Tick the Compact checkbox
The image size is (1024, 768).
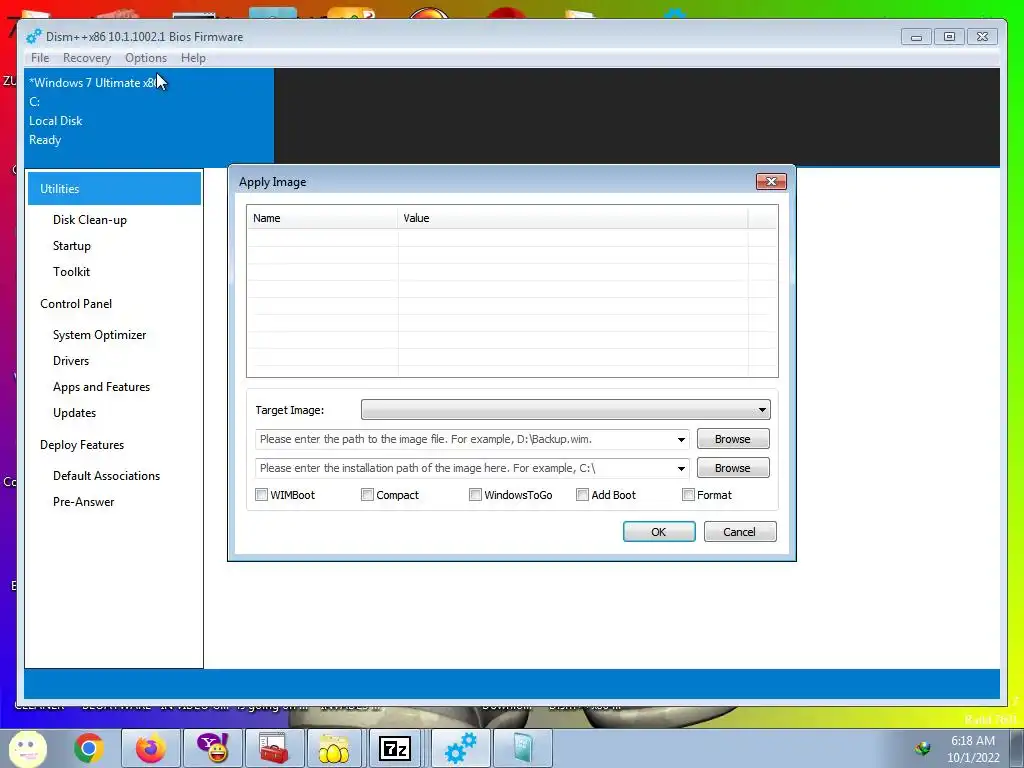coord(367,494)
